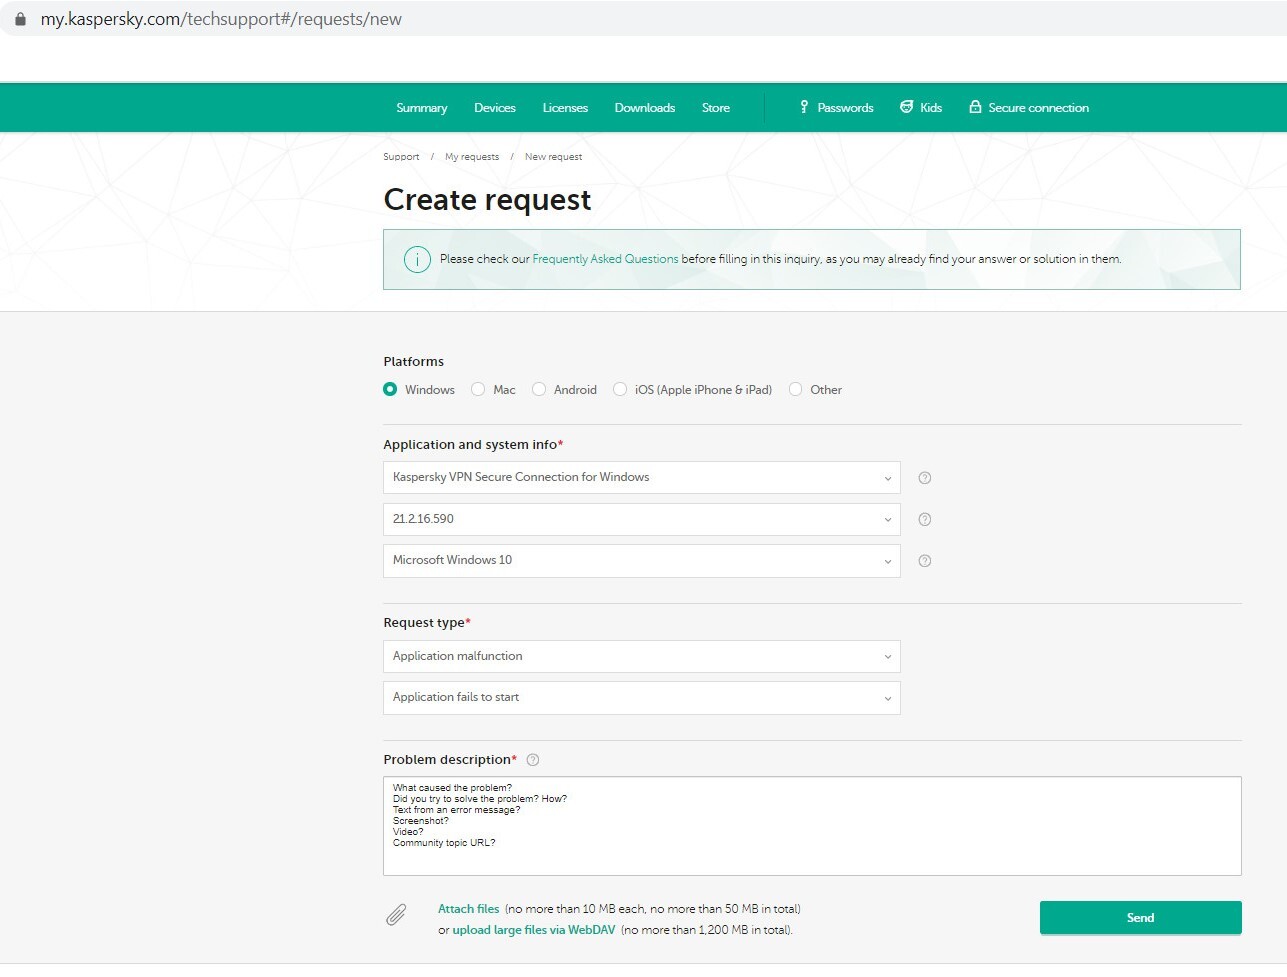Click the New request breadcrumb text
1287x977 pixels.
pyautogui.click(x=553, y=157)
